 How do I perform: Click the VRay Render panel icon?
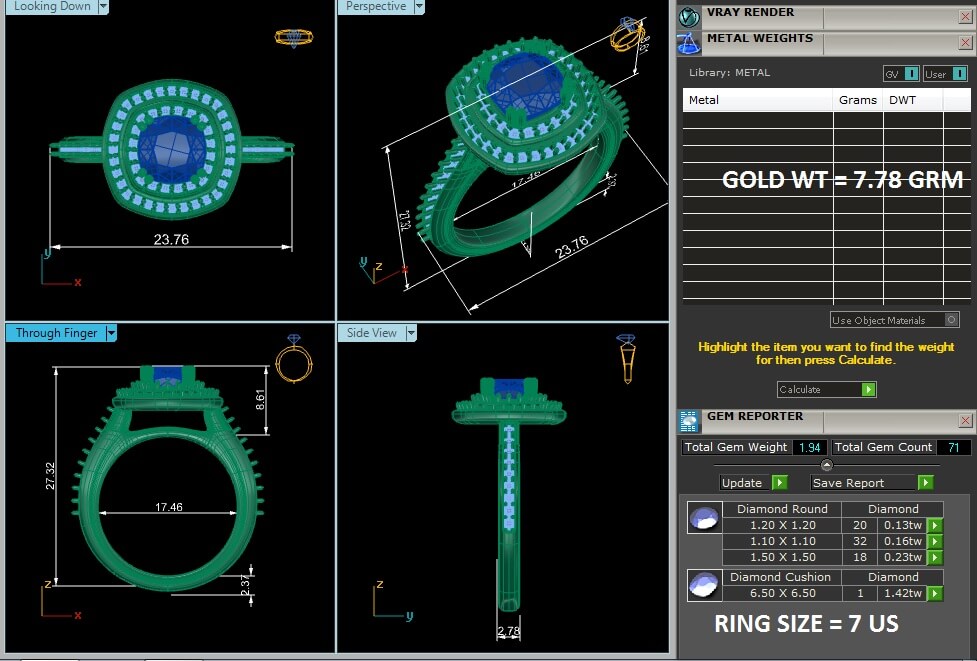tap(688, 16)
